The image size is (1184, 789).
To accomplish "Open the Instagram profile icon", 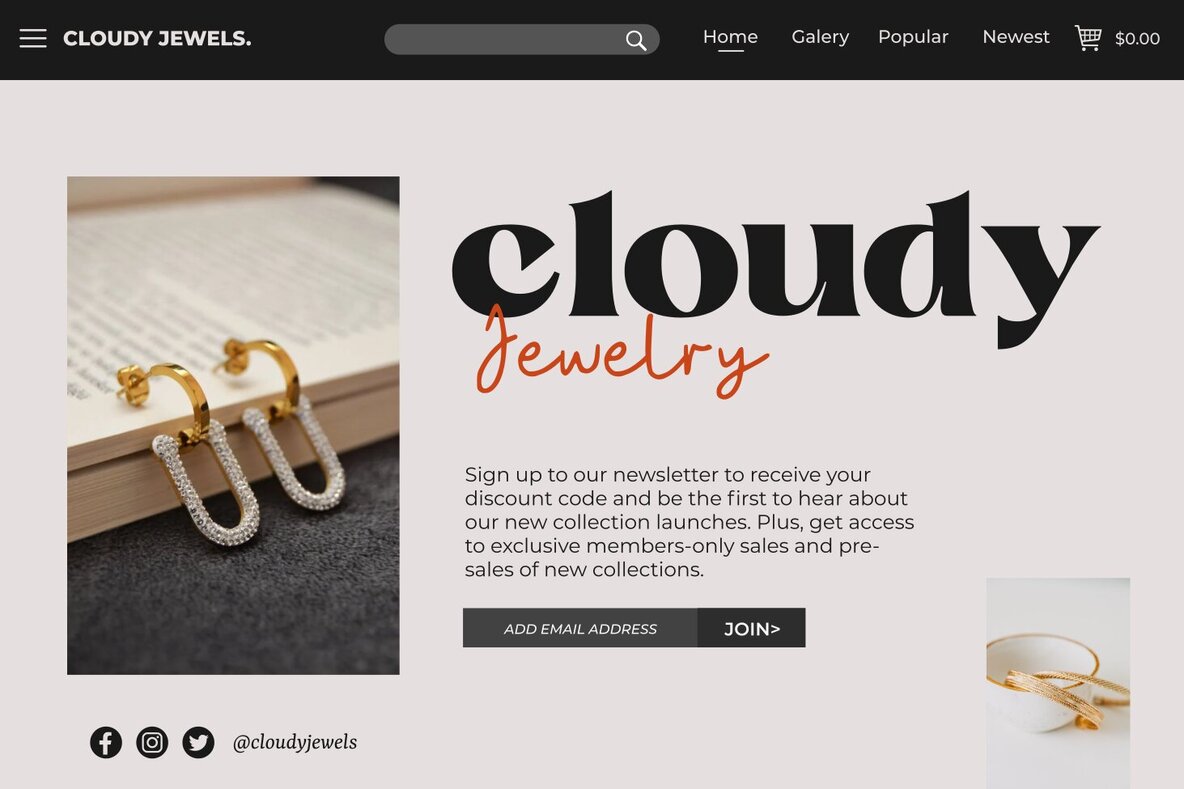I will tap(152, 742).
